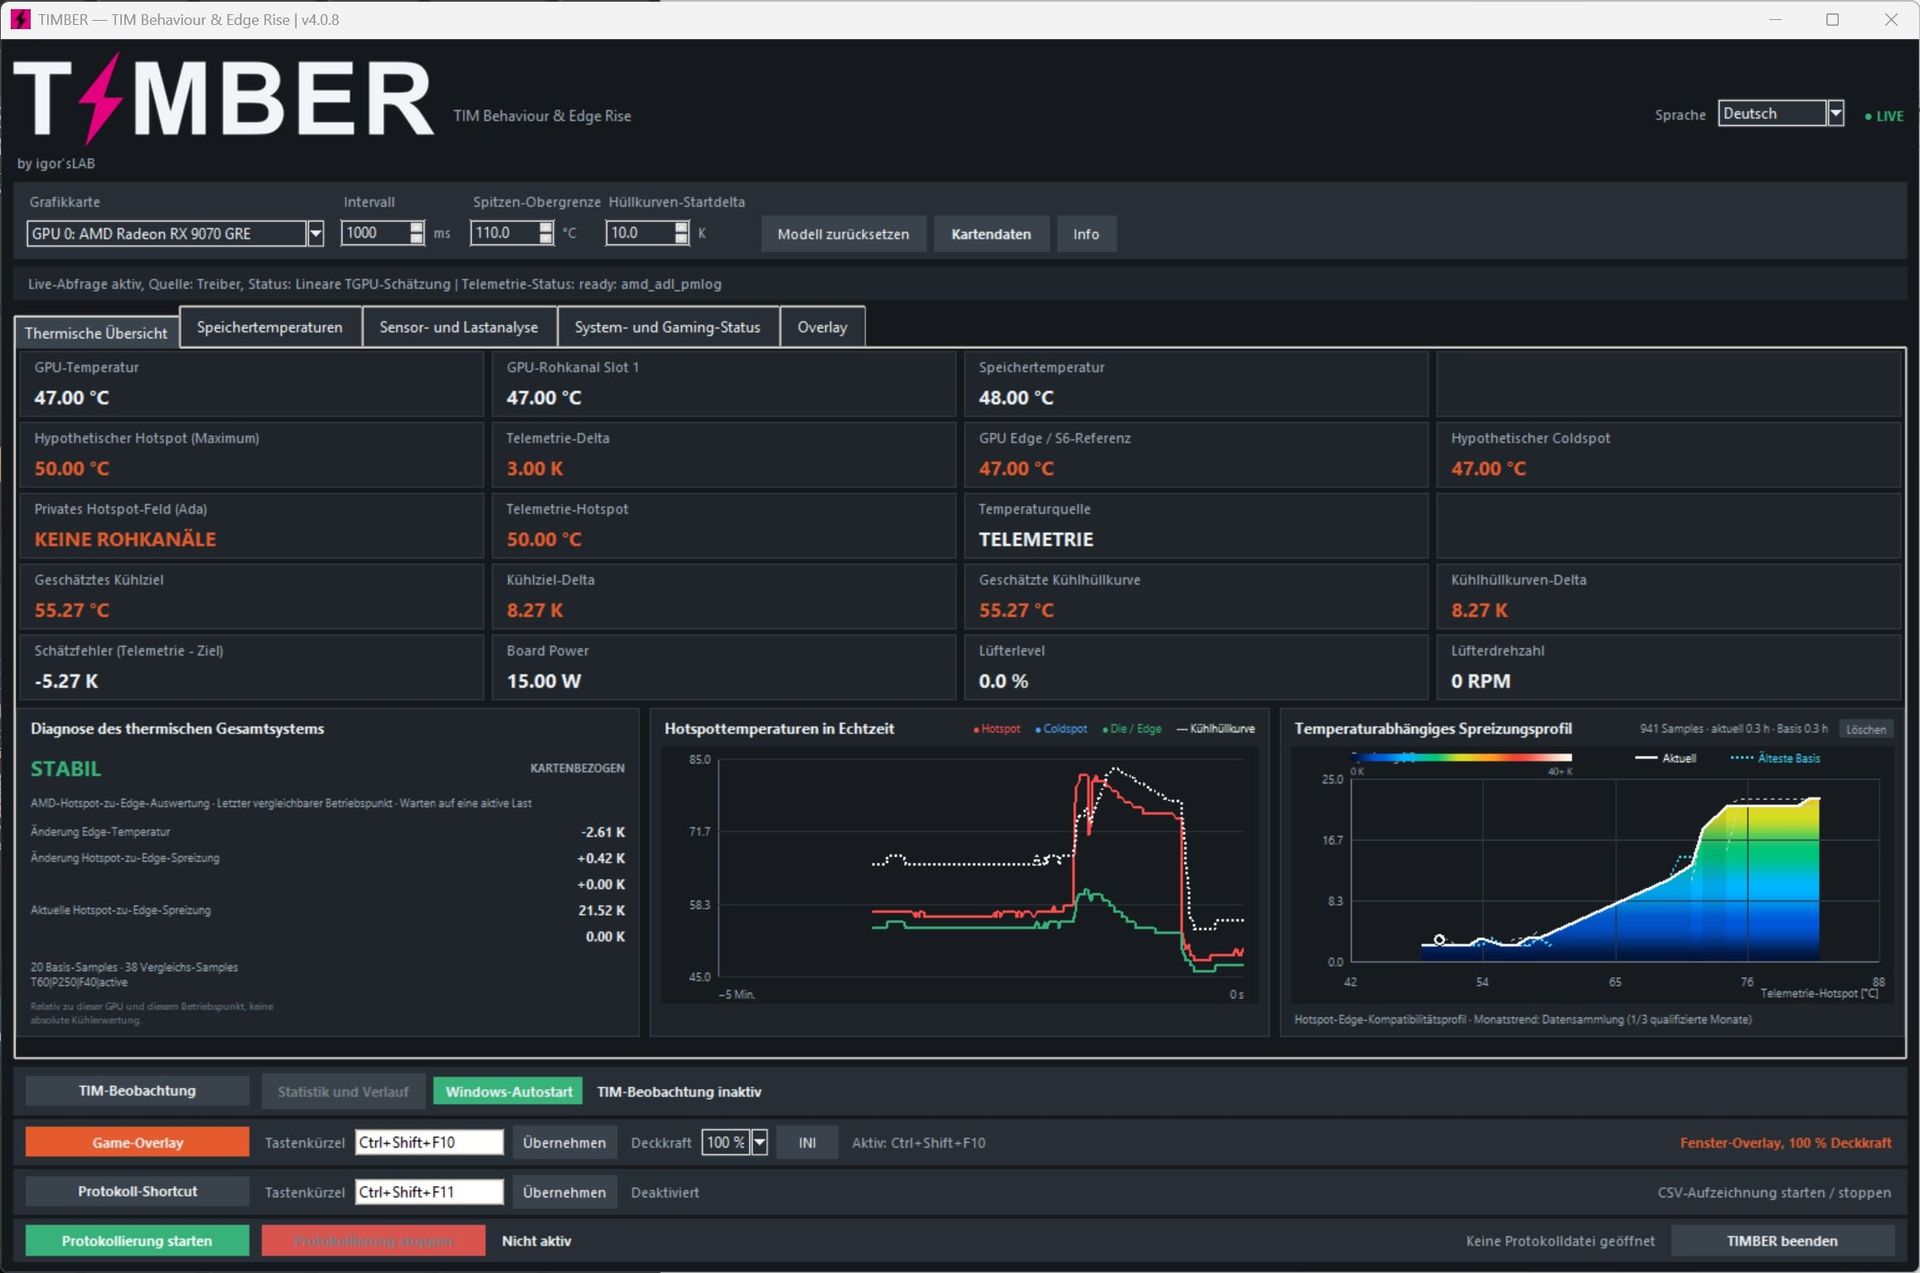Click Telemetrie-Delta value 3.00 K
The image size is (1920, 1273).
point(534,468)
